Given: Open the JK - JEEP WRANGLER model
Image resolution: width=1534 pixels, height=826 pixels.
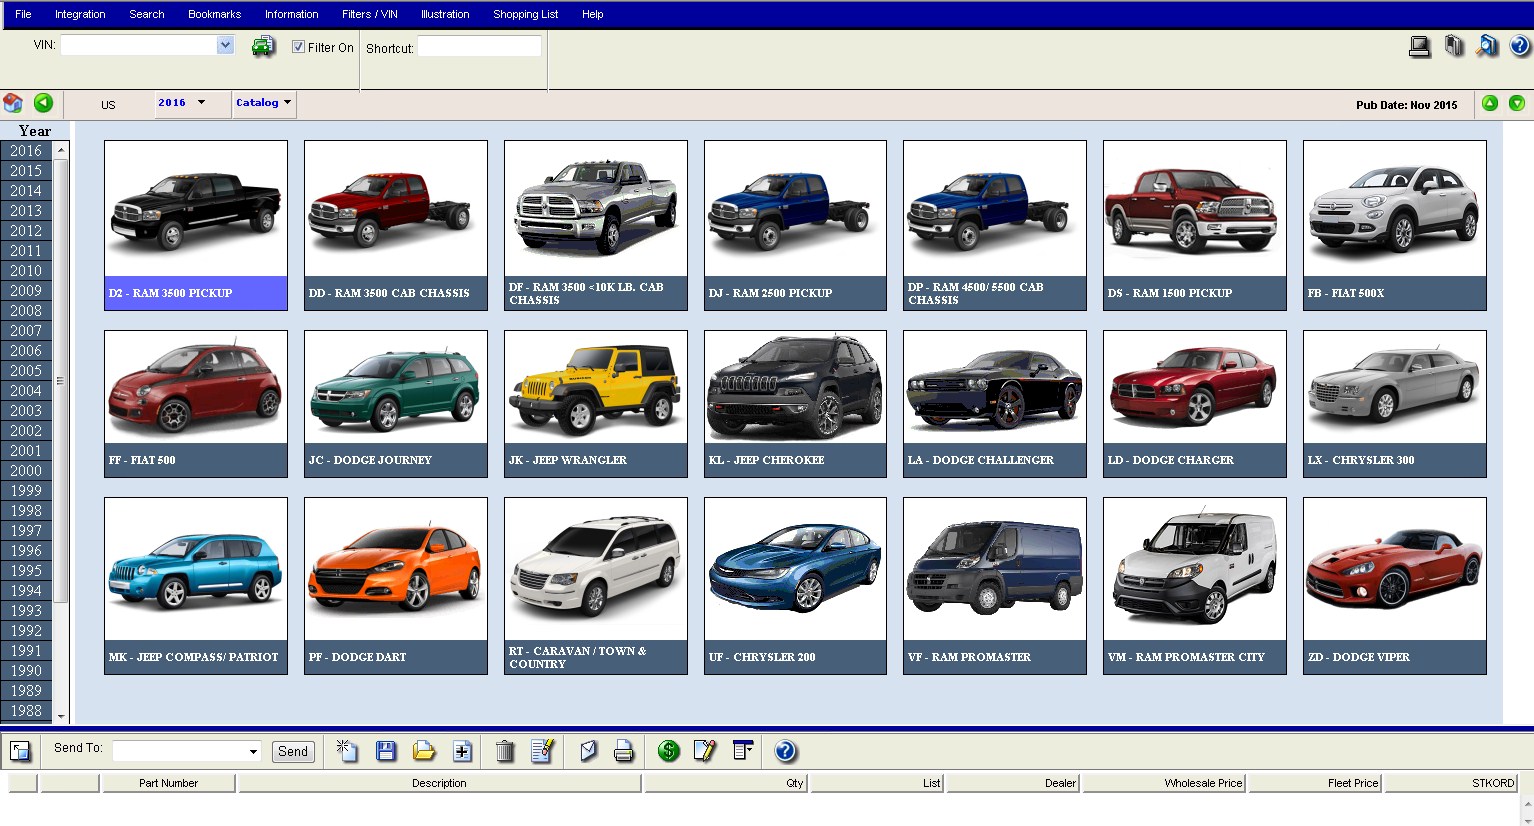Looking at the screenshot, I should [596, 403].
